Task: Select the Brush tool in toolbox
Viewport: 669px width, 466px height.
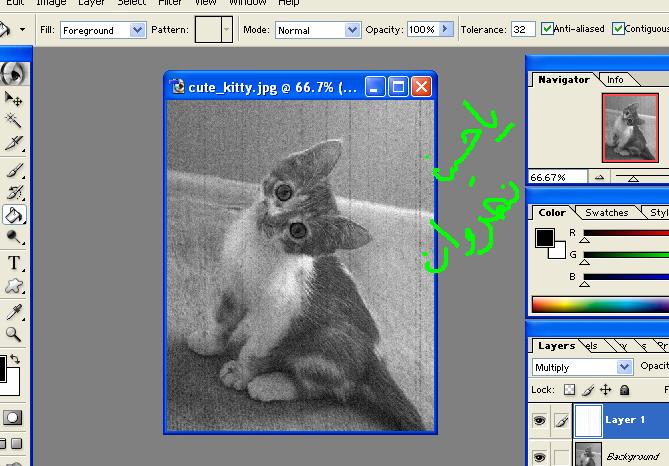Action: pyautogui.click(x=14, y=170)
